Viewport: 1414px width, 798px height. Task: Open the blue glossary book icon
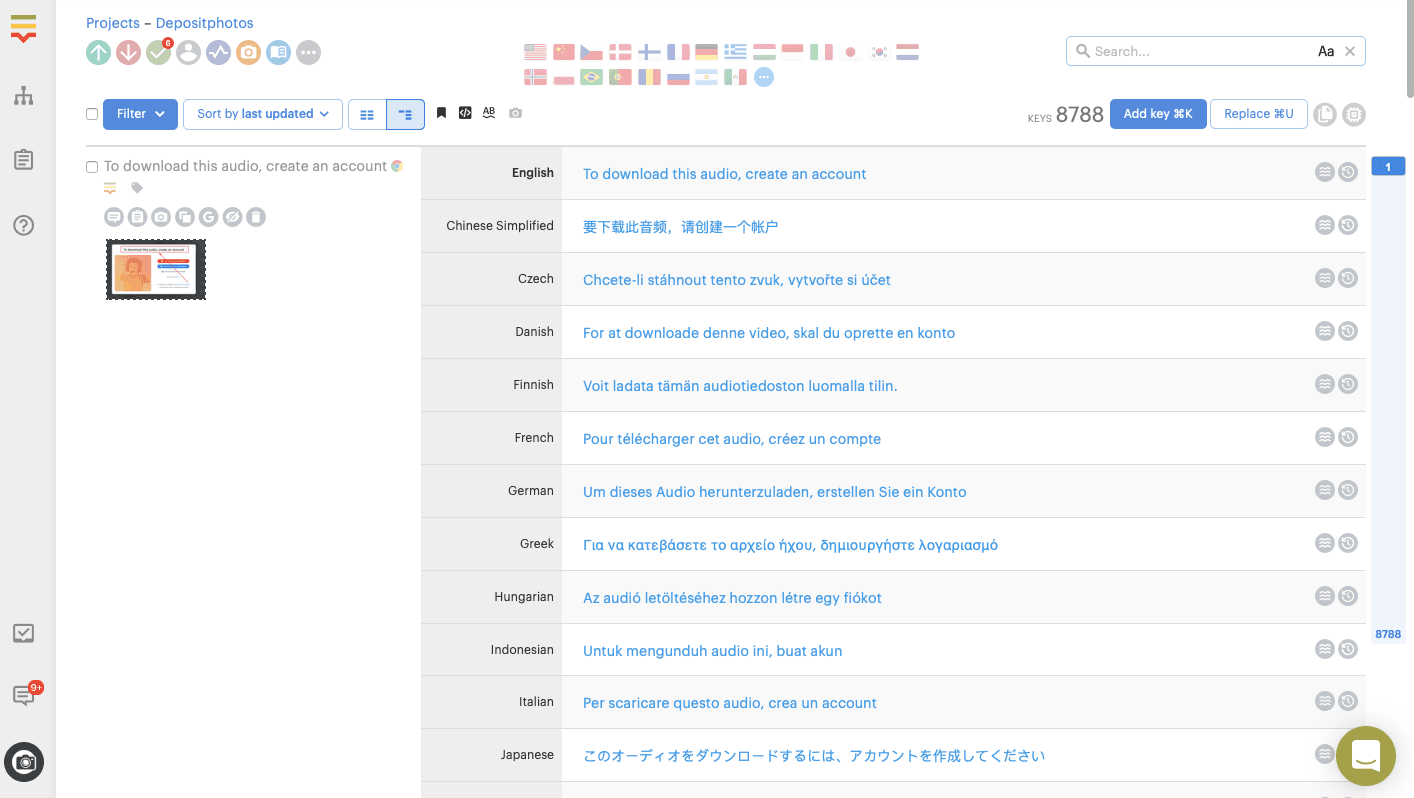click(279, 52)
